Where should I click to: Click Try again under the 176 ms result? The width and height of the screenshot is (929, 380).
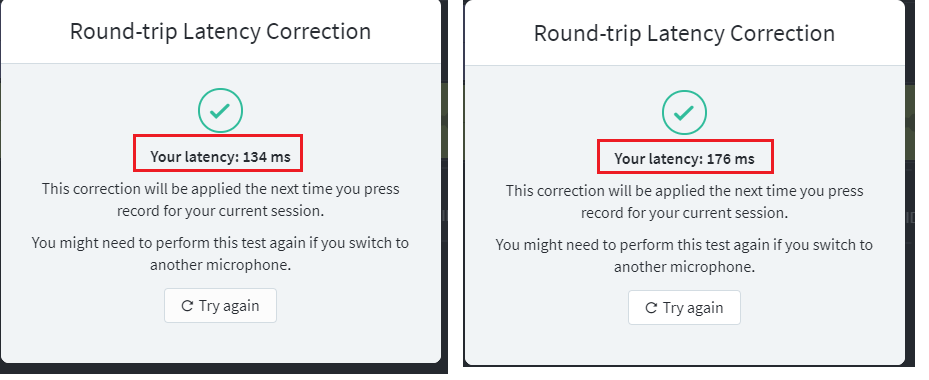[x=684, y=308]
